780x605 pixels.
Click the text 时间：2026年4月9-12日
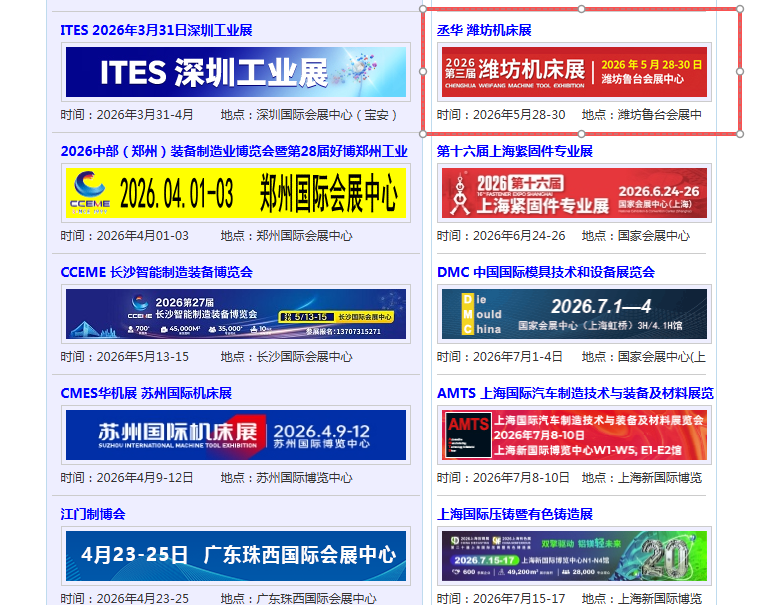(127, 478)
